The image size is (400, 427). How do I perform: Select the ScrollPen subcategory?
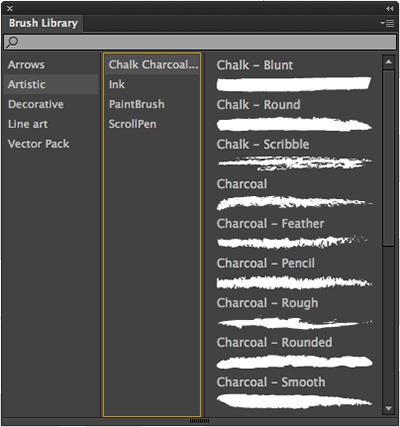pyautogui.click(x=132, y=124)
